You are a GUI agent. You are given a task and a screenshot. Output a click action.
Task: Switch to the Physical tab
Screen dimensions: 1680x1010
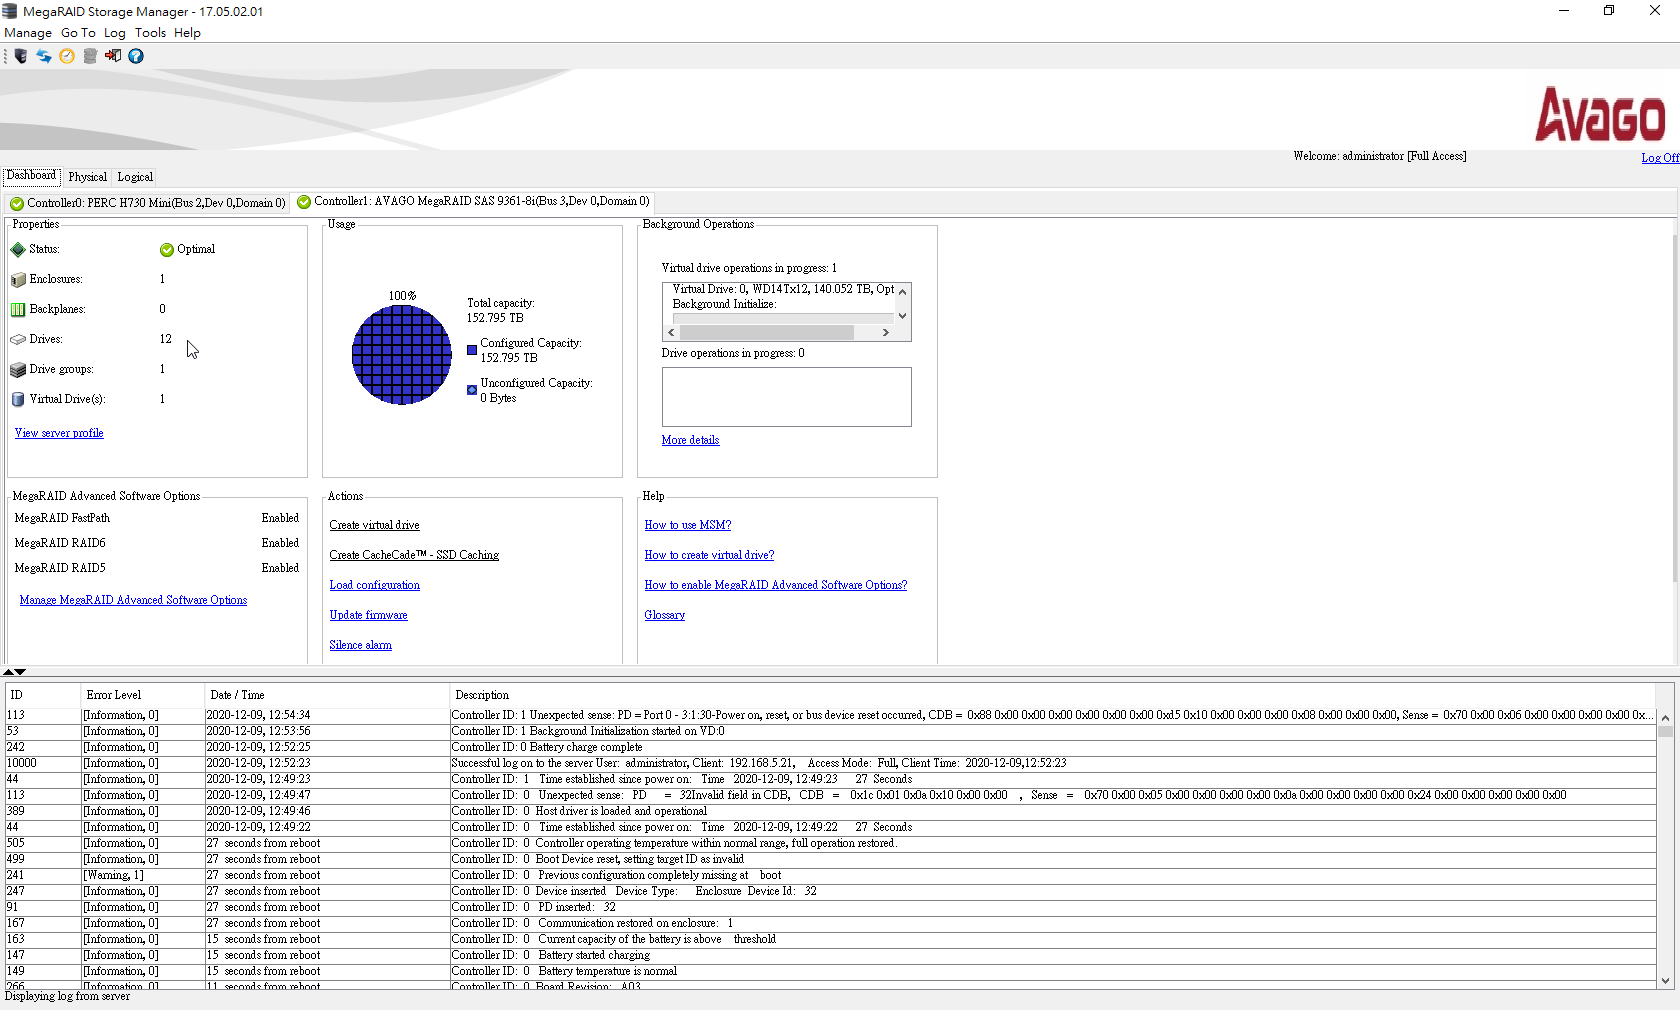[x=87, y=177]
